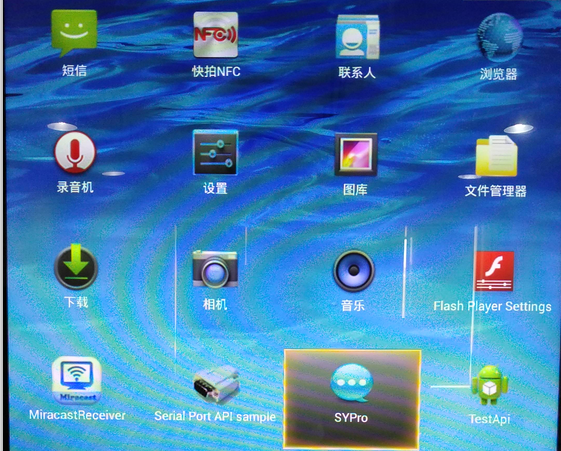Open the TestApi Android app

coord(489,385)
